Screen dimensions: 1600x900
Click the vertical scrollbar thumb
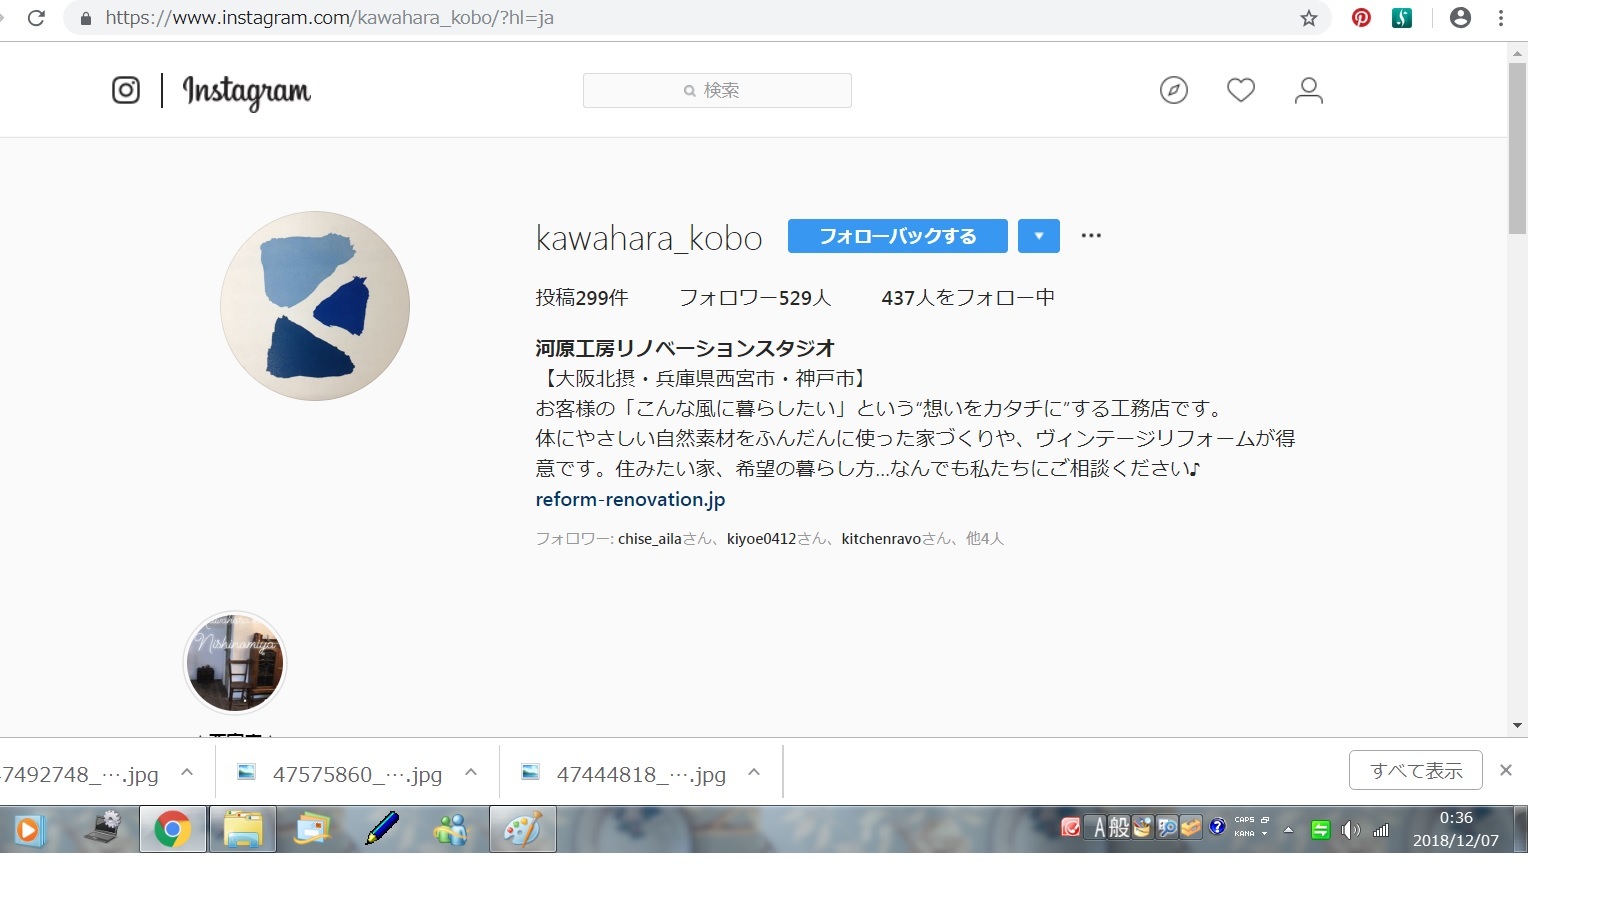1517,148
